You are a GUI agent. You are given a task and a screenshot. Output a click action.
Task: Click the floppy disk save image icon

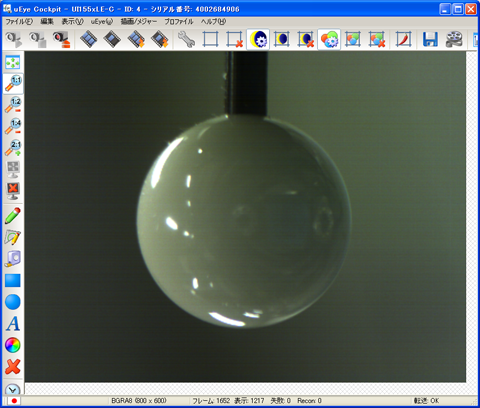click(x=430, y=39)
